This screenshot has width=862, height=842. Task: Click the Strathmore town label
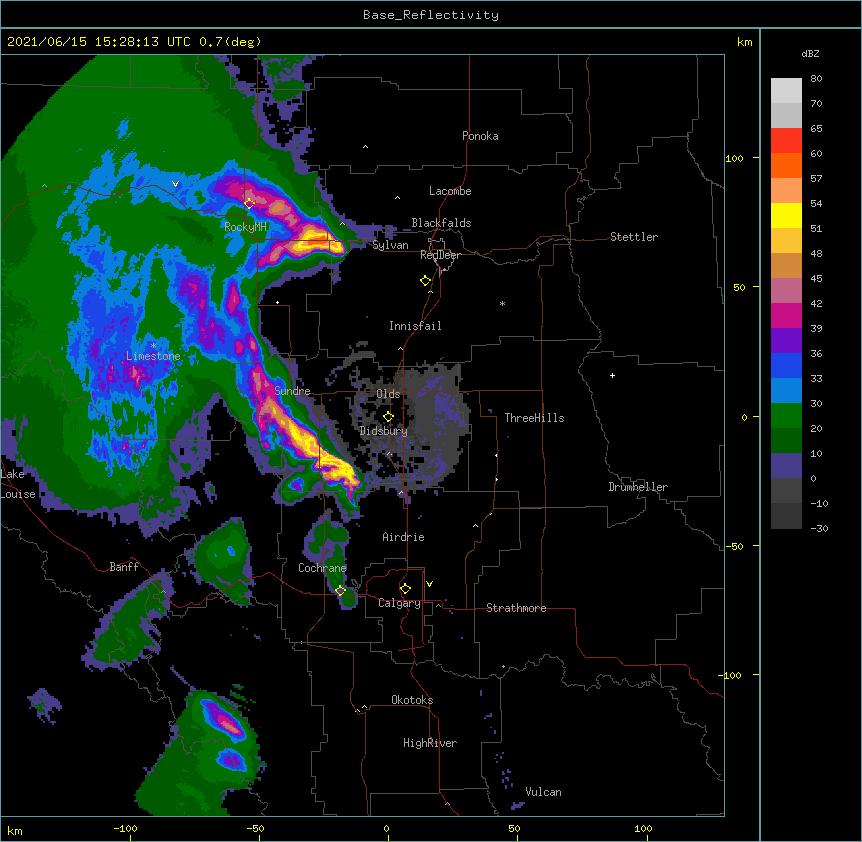516,608
